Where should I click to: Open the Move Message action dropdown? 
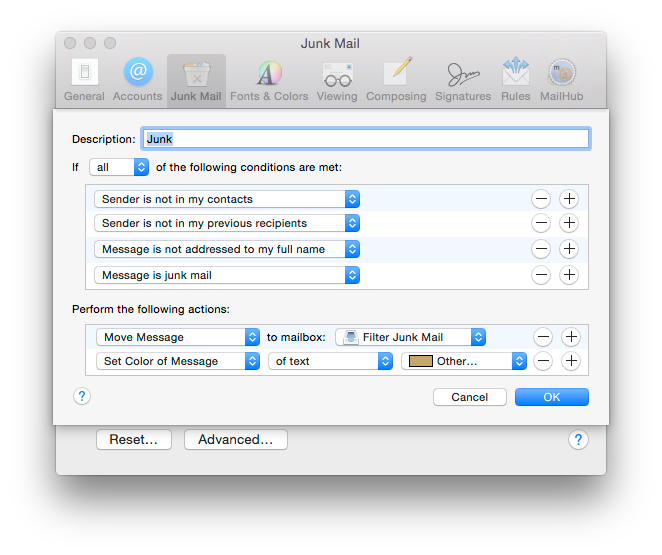point(178,337)
